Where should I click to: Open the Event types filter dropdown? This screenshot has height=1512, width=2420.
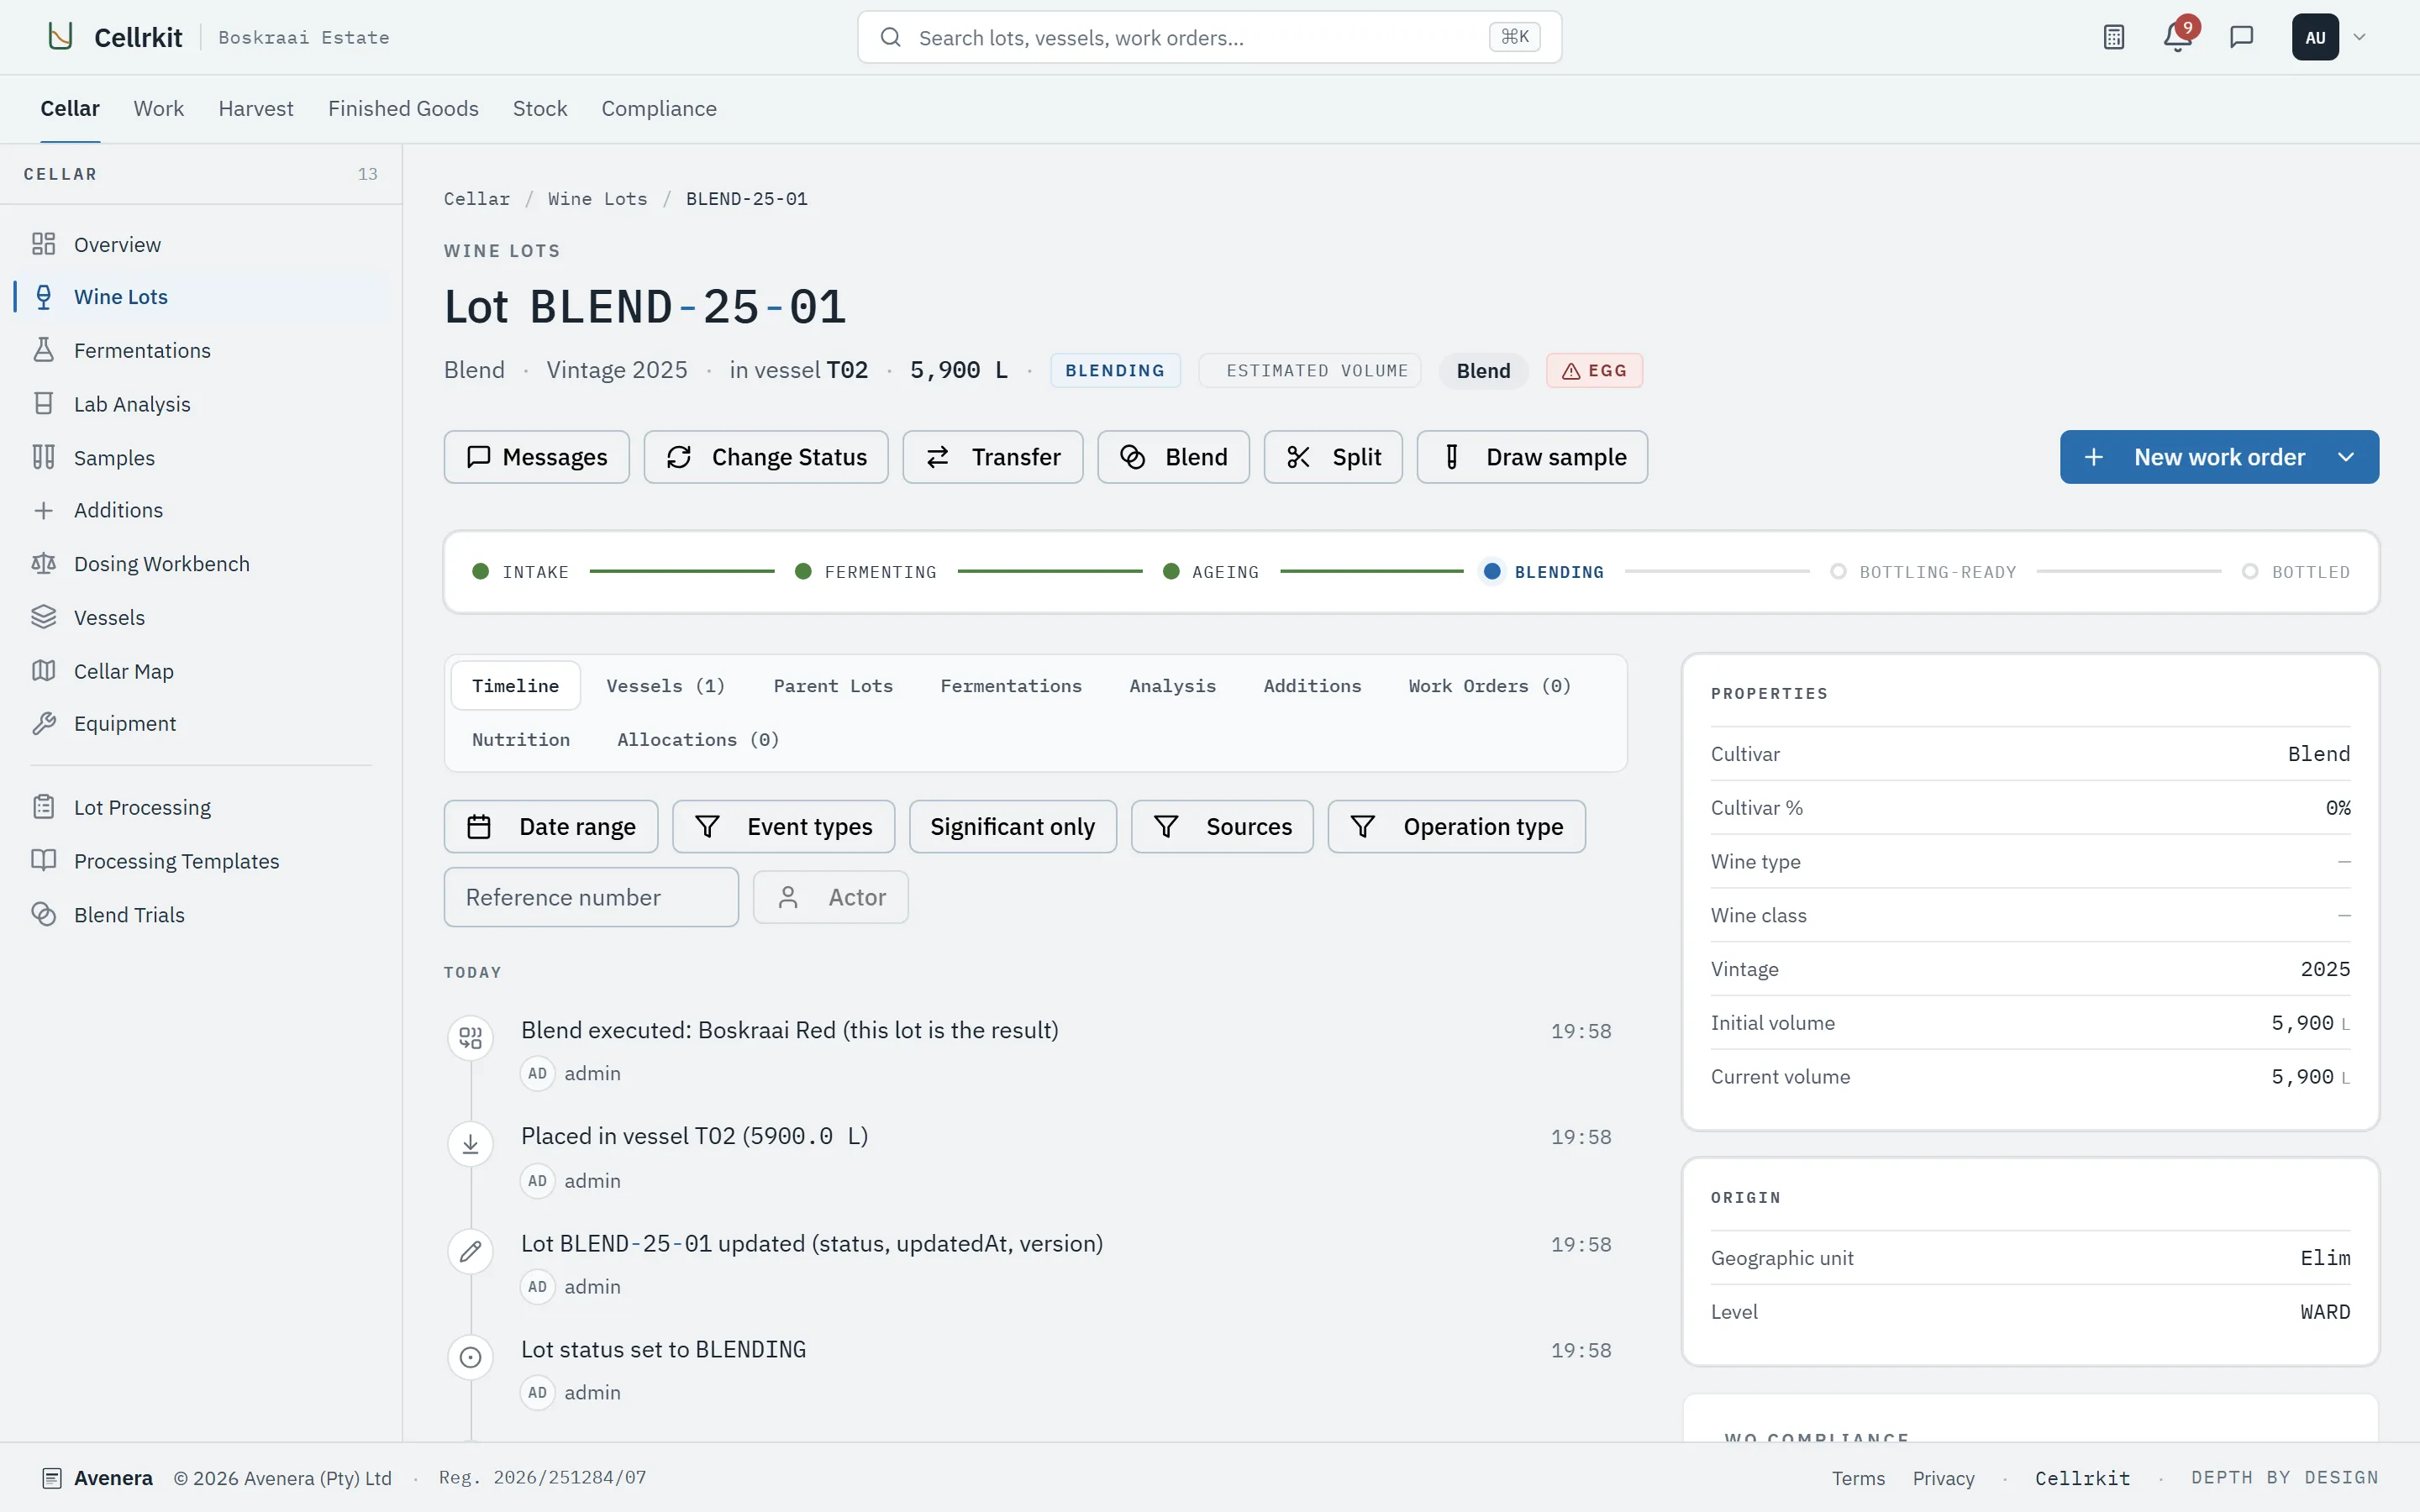tap(784, 827)
